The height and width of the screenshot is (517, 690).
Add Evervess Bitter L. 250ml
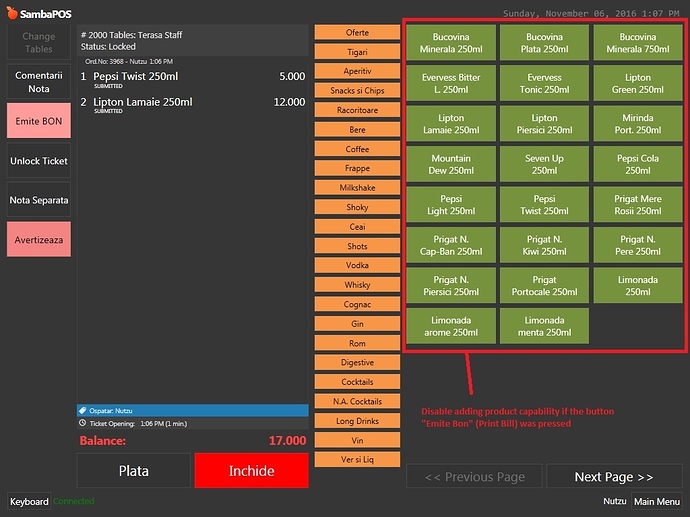click(451, 83)
